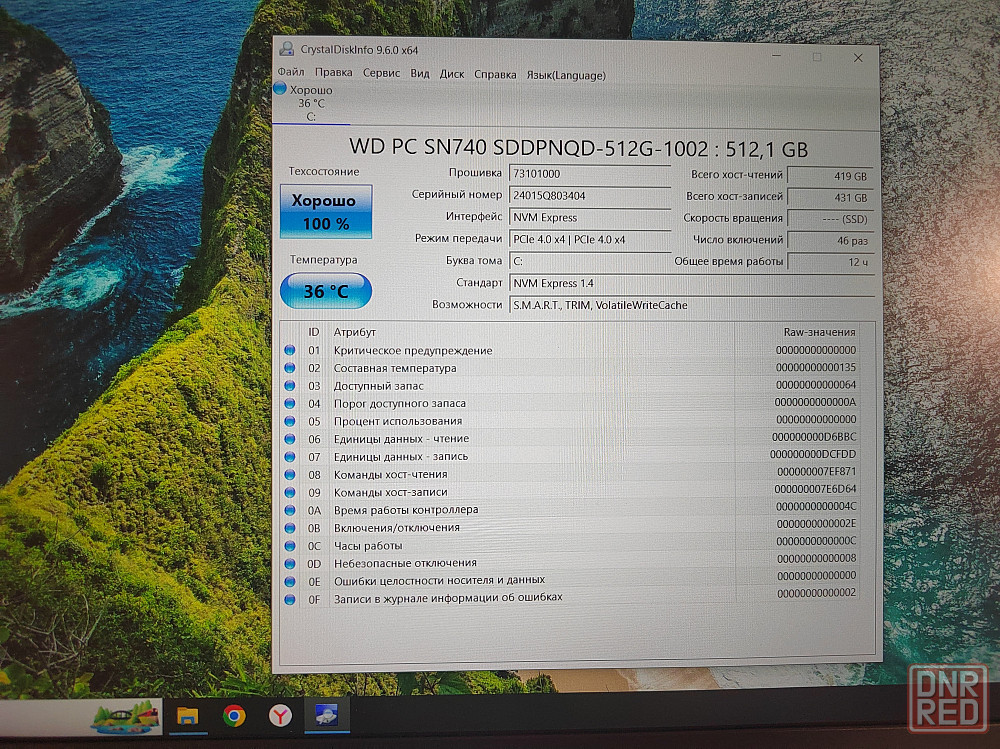Select the Единицы данных - запись row
This screenshot has width=1000, height=749.
pos(571,456)
